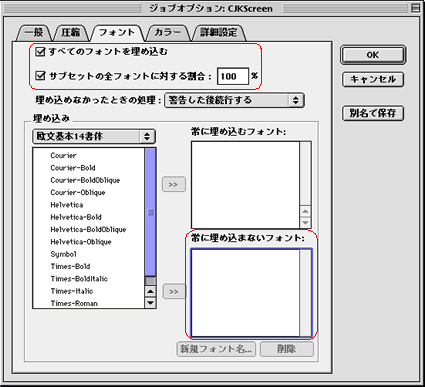Click the upper >> add-to-always-embed button
Image resolution: width=425 pixels, height=387 pixels.
(174, 184)
